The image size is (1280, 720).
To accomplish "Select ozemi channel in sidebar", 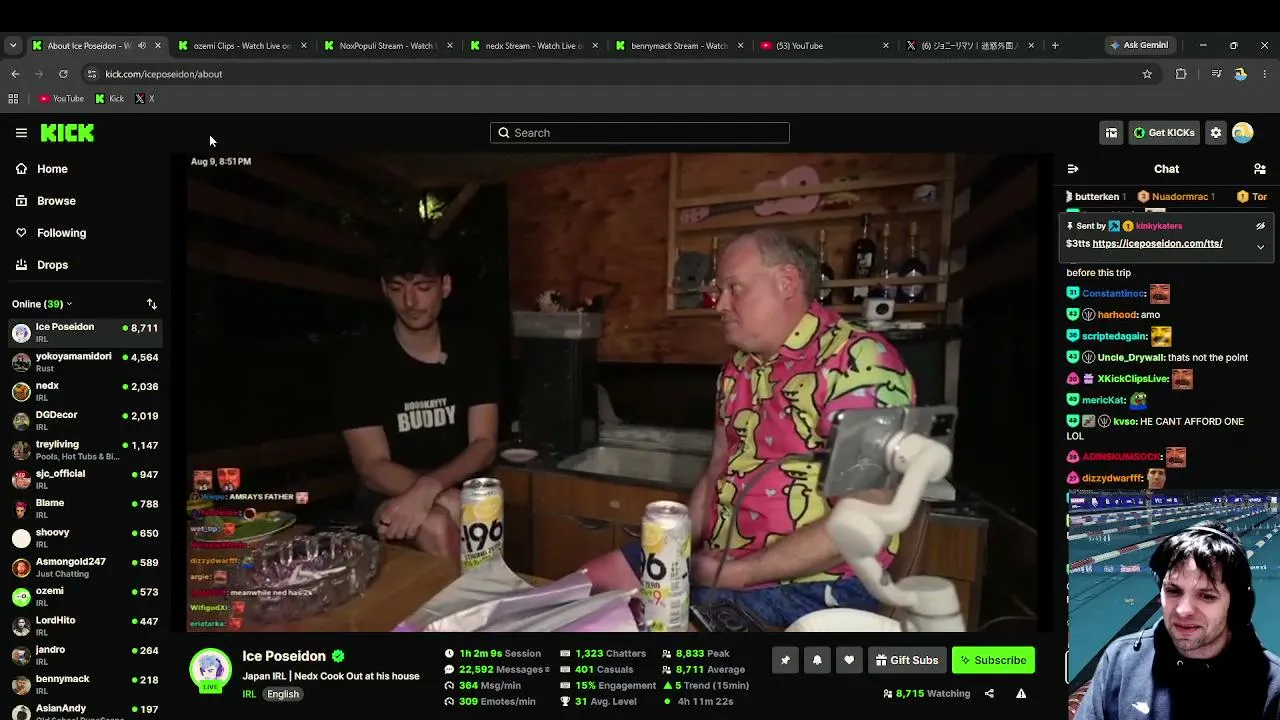I will click(85, 596).
